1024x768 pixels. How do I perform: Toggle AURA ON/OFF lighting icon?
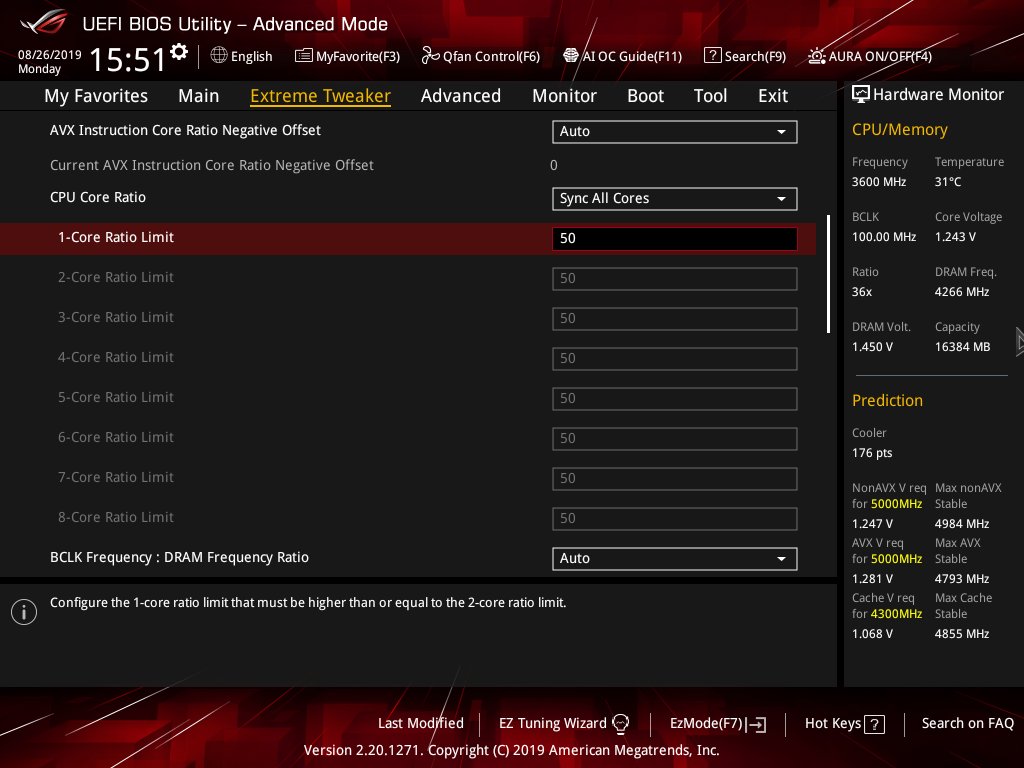pos(816,56)
